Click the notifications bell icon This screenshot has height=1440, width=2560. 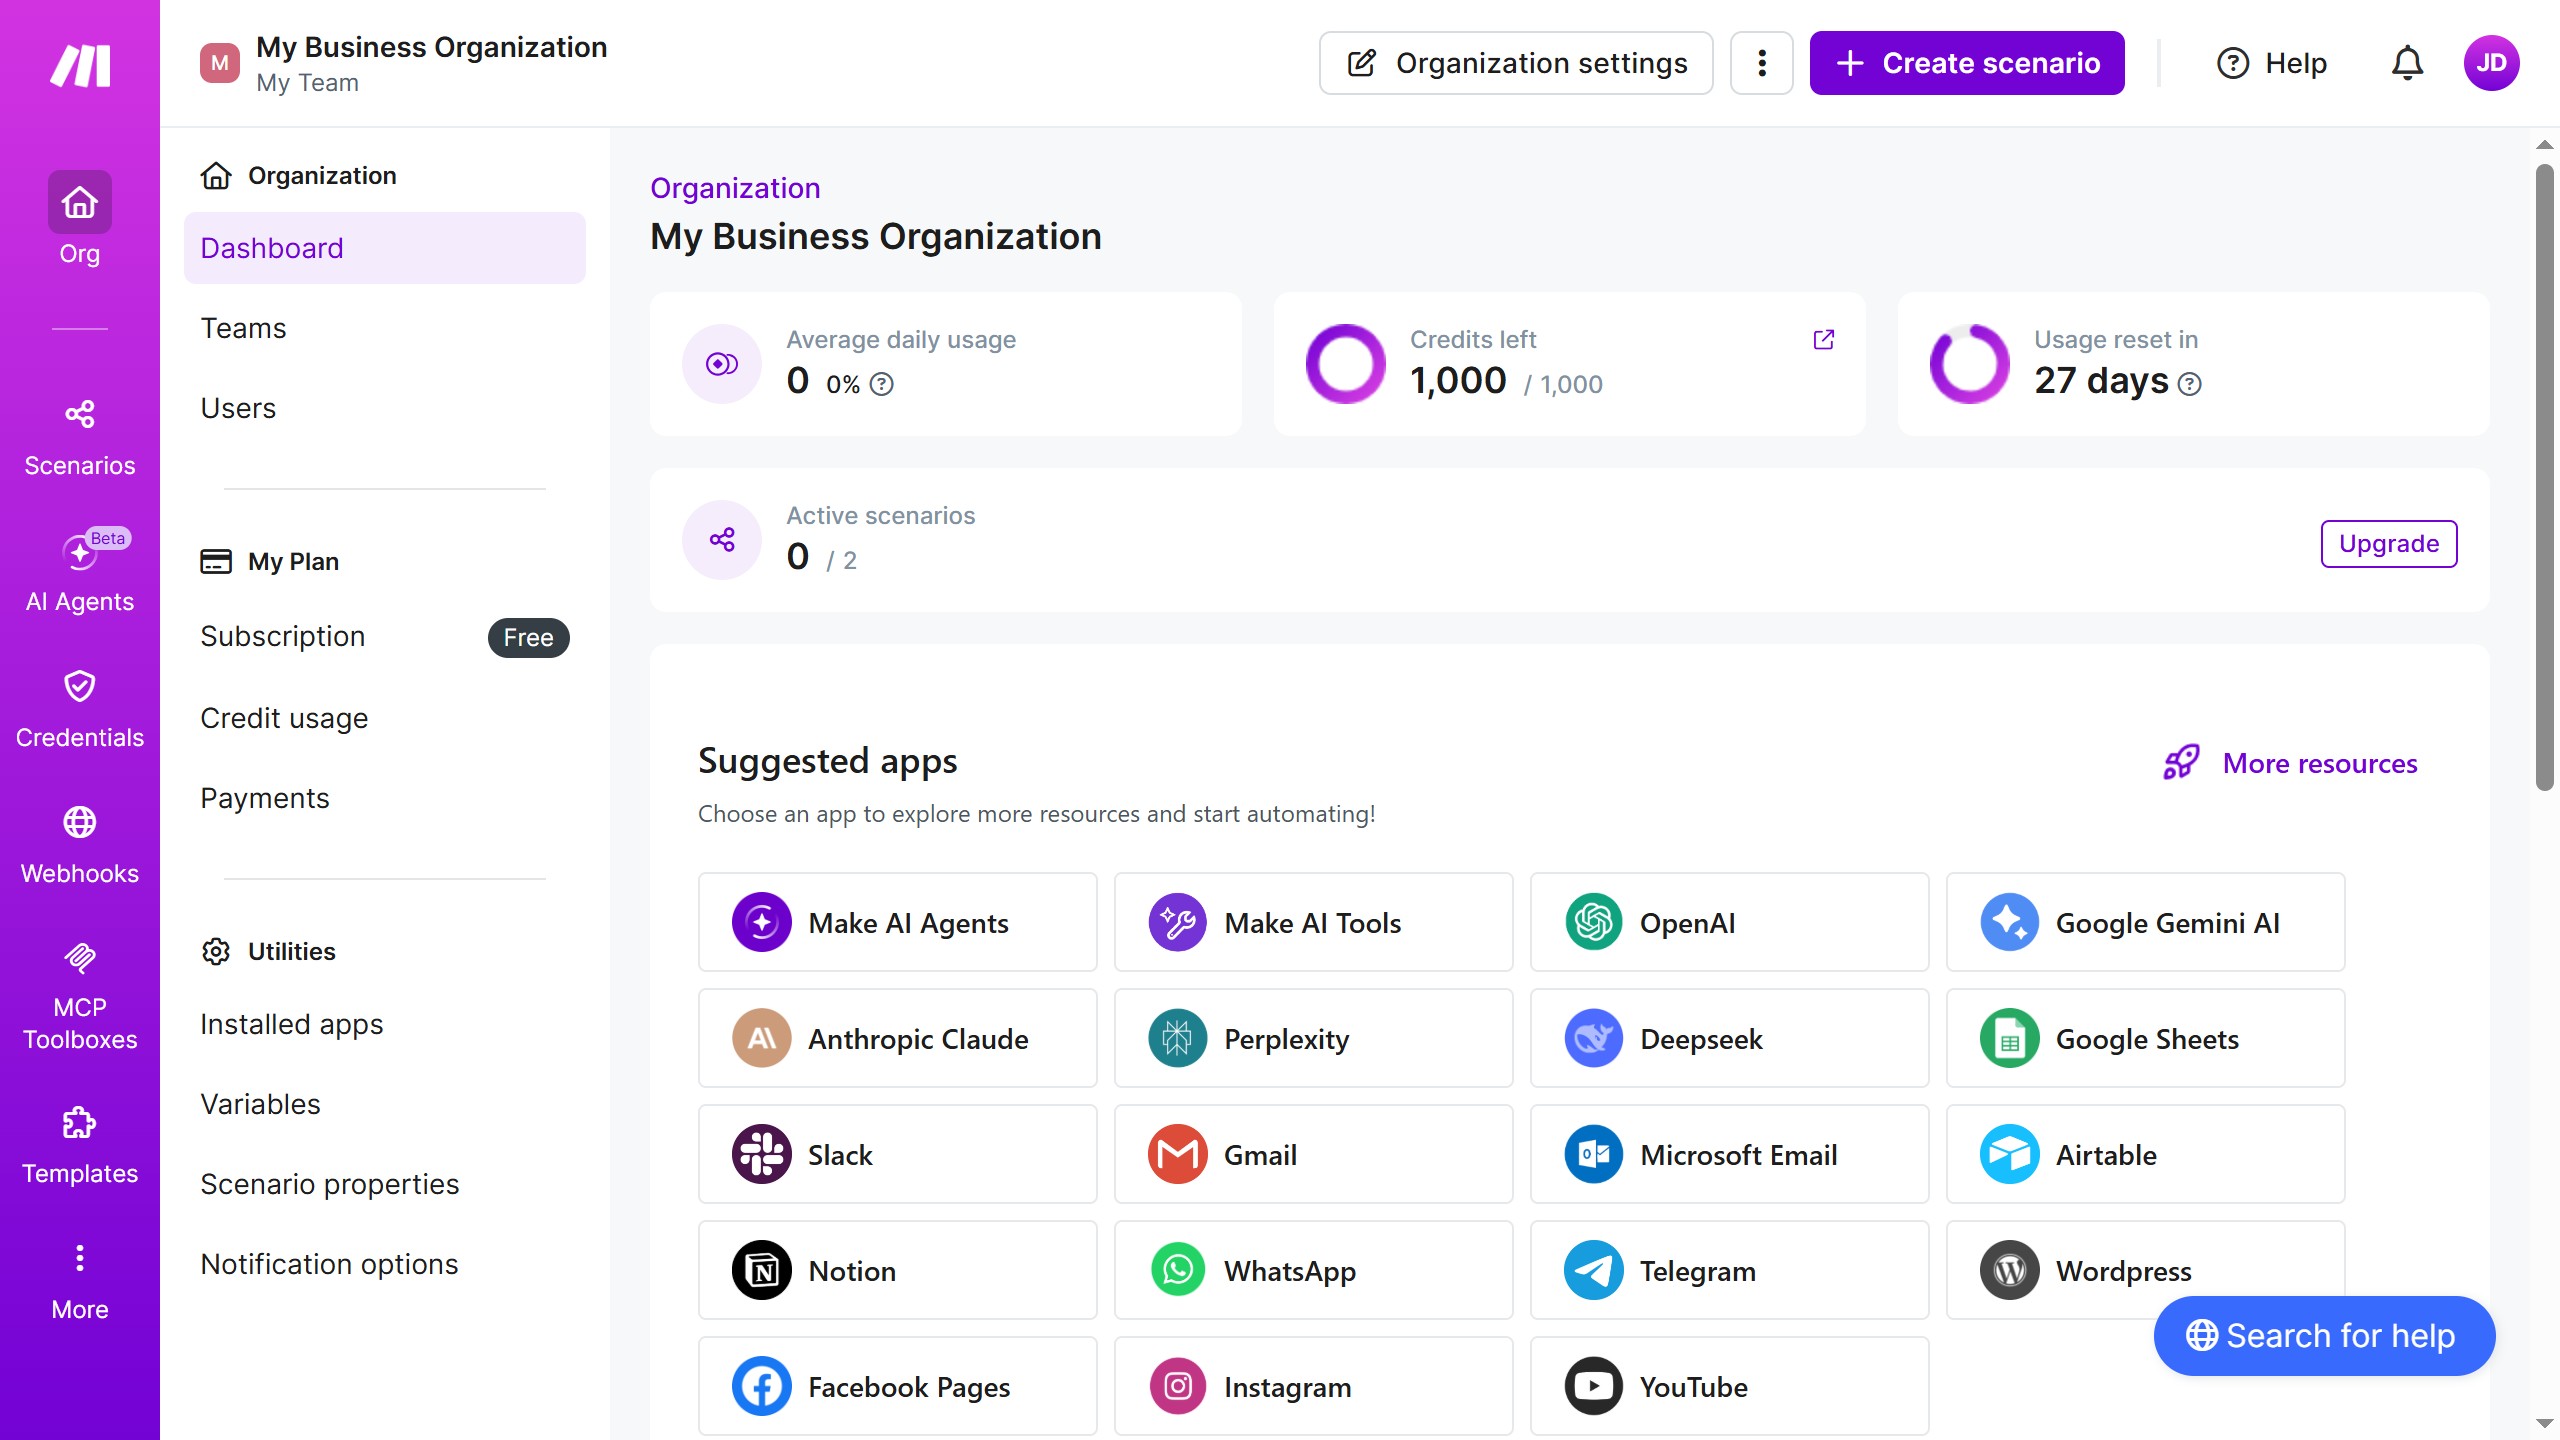(2407, 63)
